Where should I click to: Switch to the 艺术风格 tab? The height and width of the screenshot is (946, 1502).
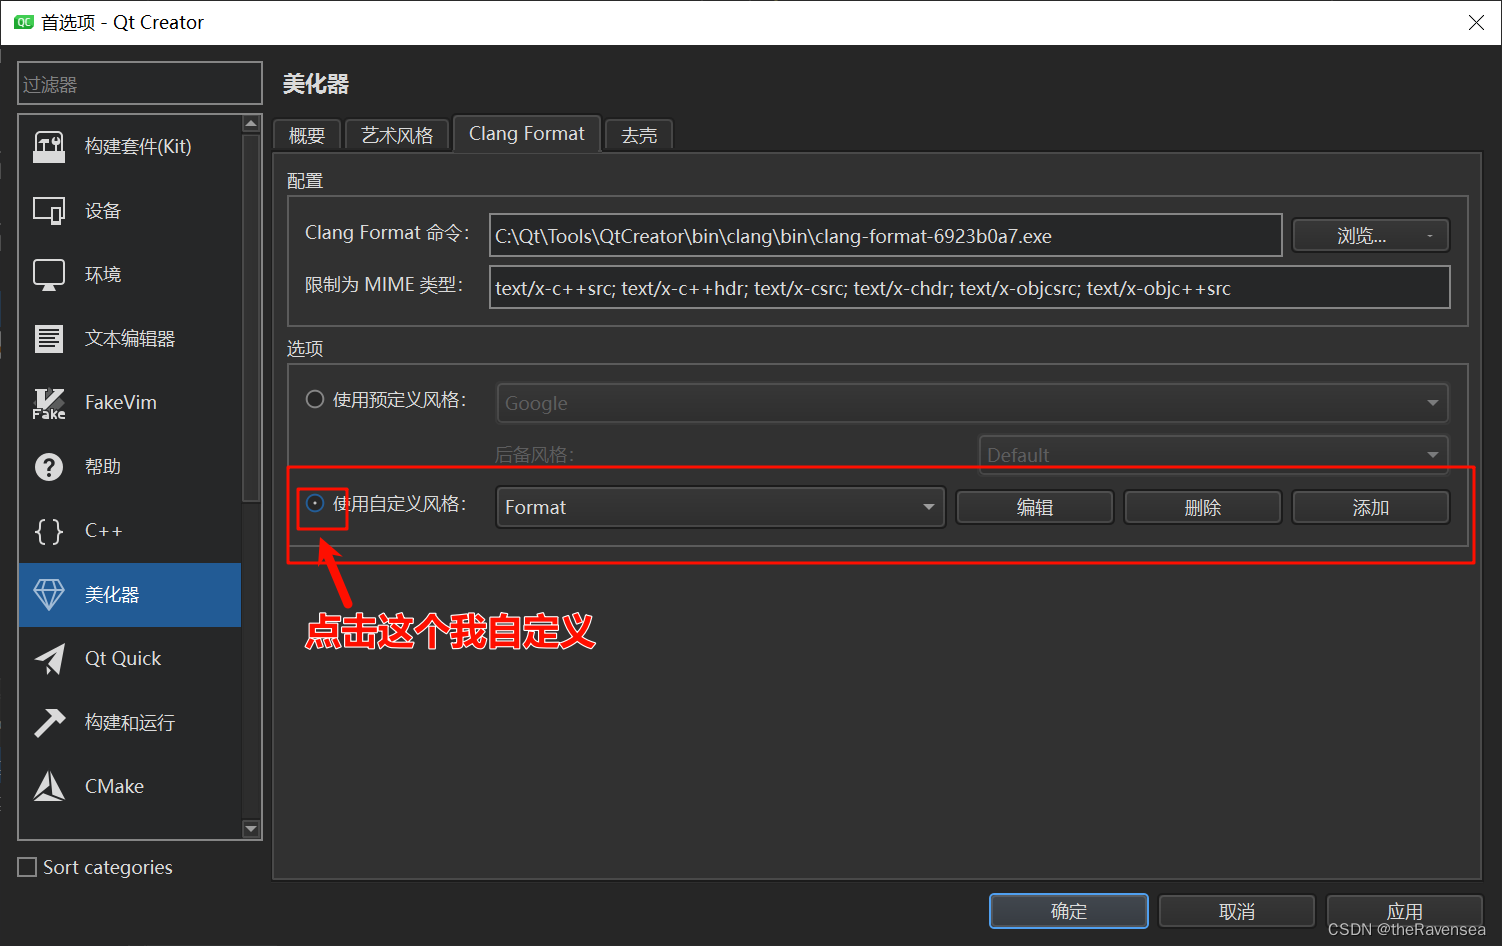397,135
